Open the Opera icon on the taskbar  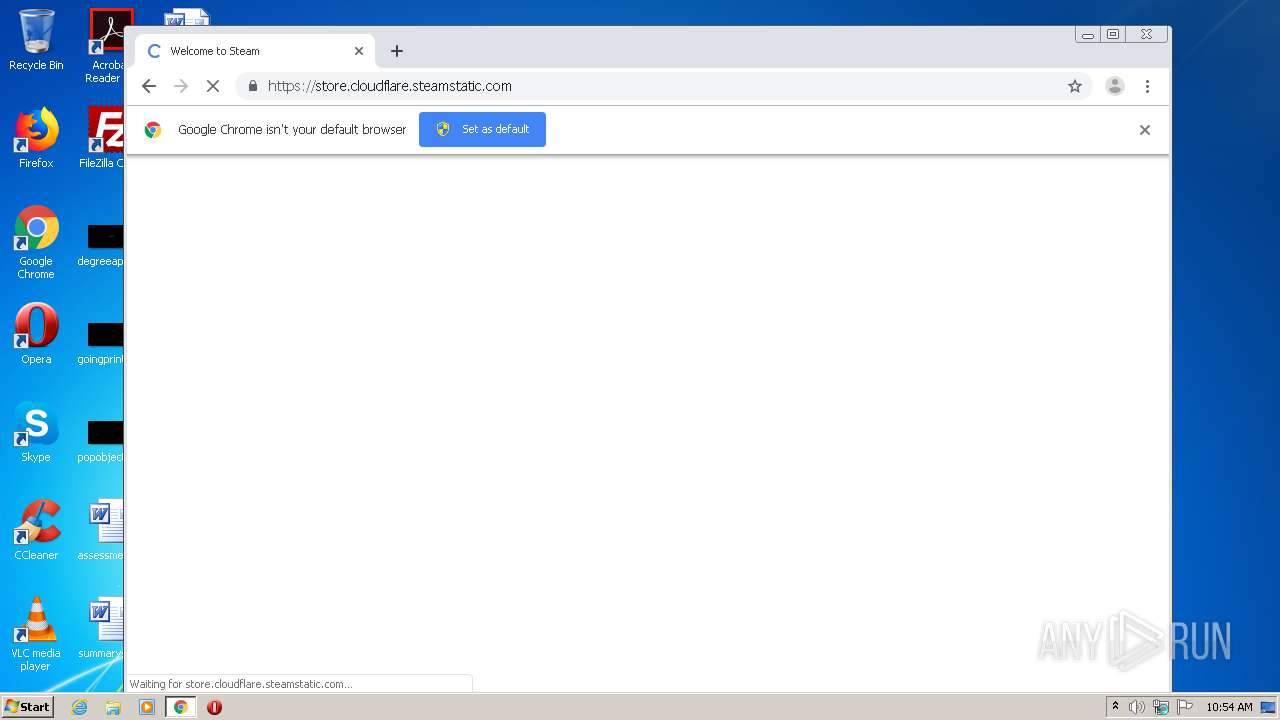214,707
